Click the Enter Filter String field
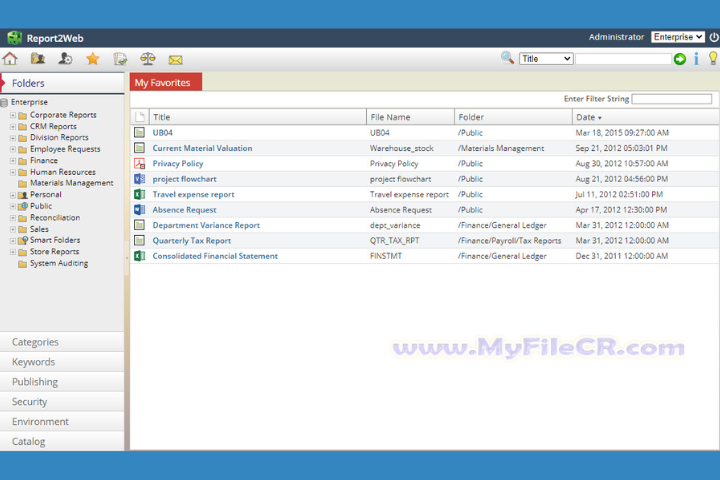 point(671,99)
